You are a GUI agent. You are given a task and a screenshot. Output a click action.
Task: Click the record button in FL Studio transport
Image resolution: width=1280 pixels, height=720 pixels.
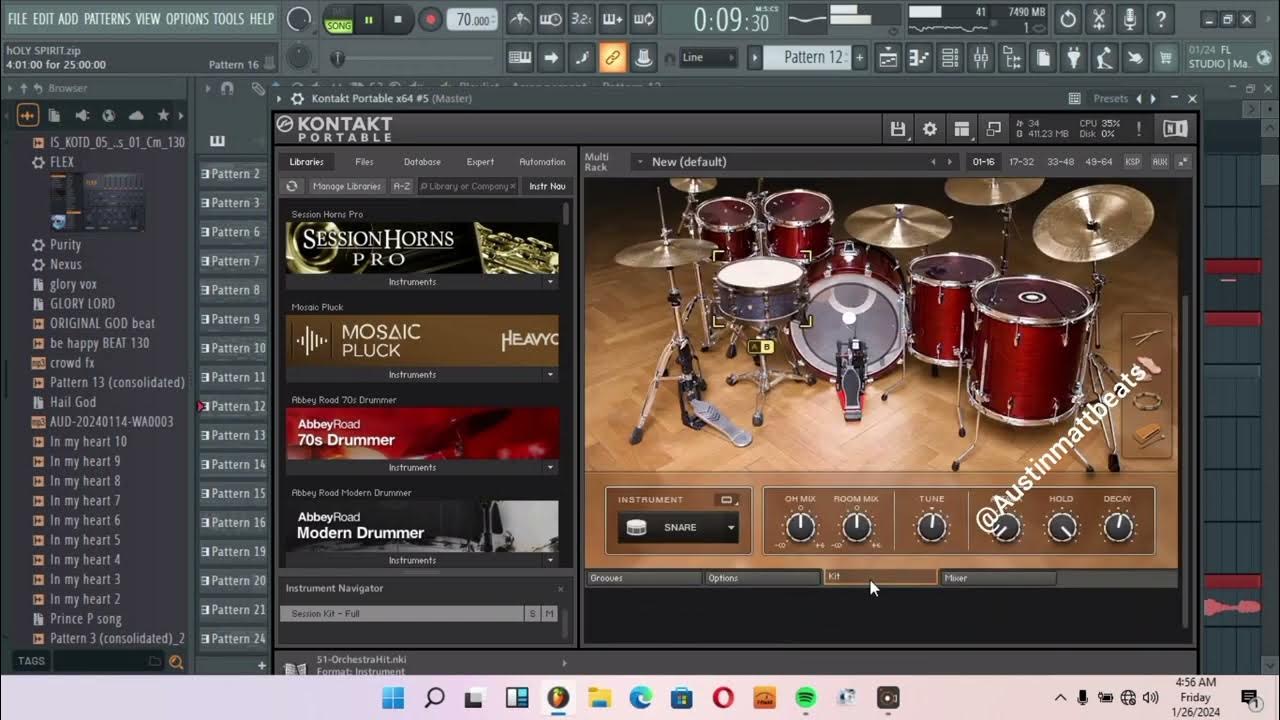(x=431, y=19)
